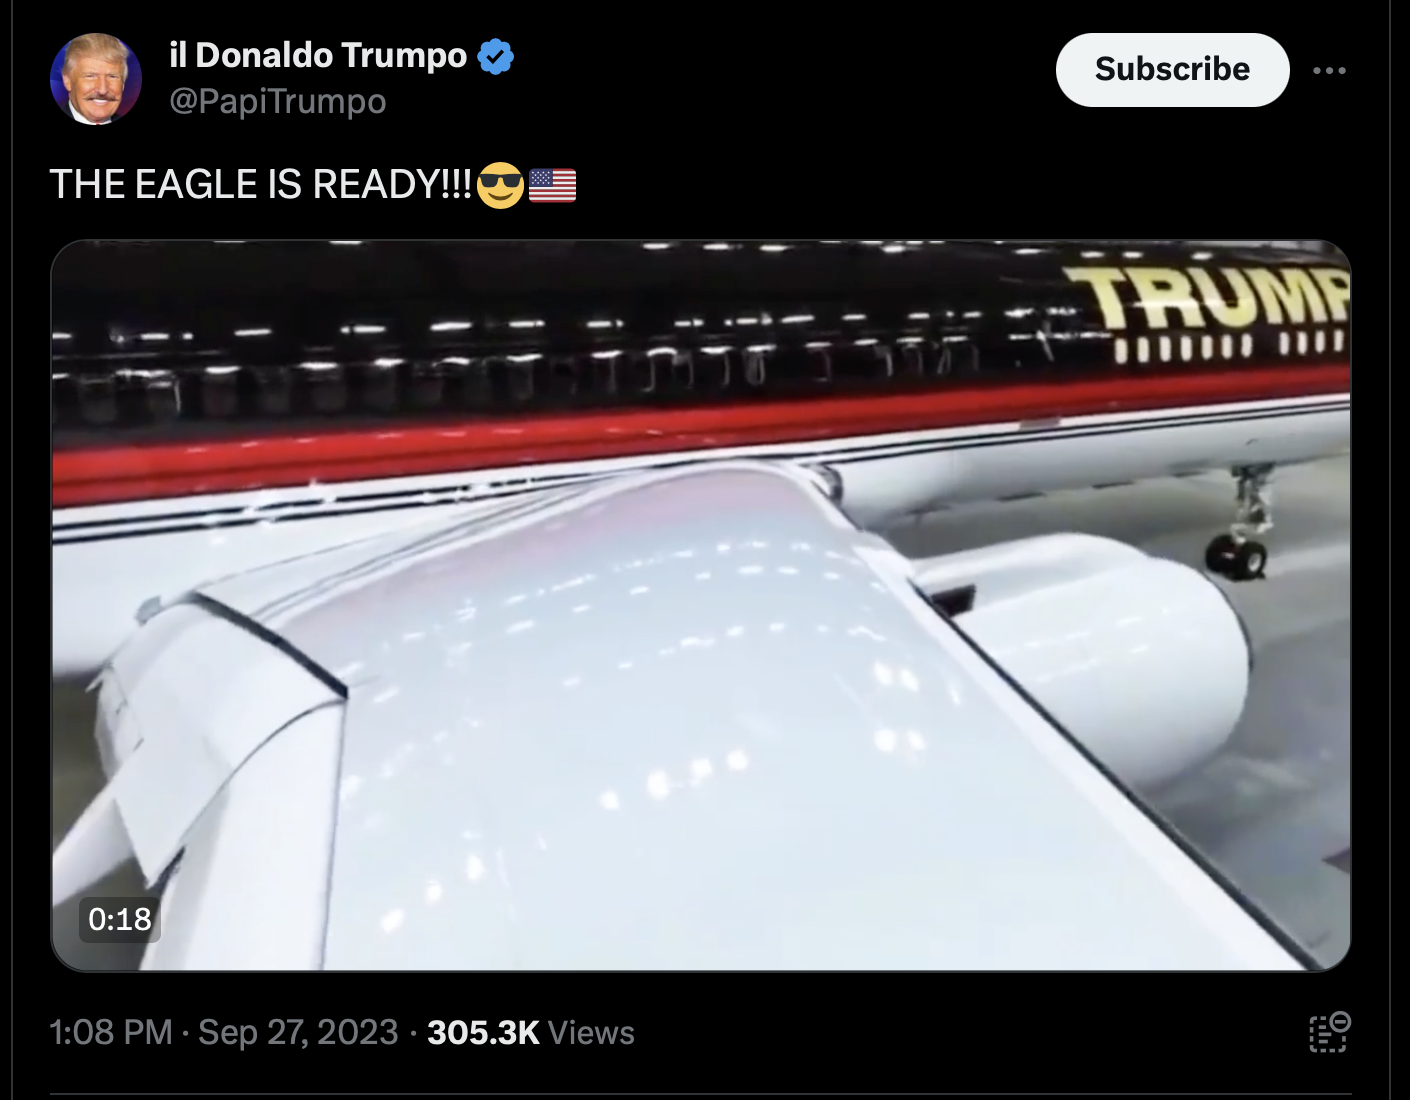This screenshot has width=1410, height=1100.
Task: Play the Trump plane video
Action: [701, 605]
